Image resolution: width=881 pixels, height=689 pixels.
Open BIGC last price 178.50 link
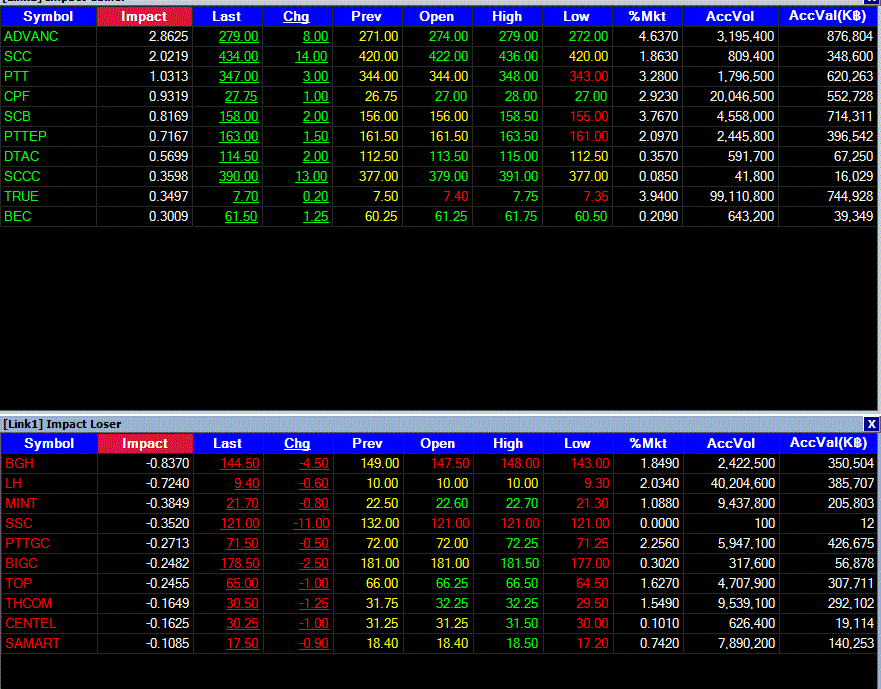(240, 564)
